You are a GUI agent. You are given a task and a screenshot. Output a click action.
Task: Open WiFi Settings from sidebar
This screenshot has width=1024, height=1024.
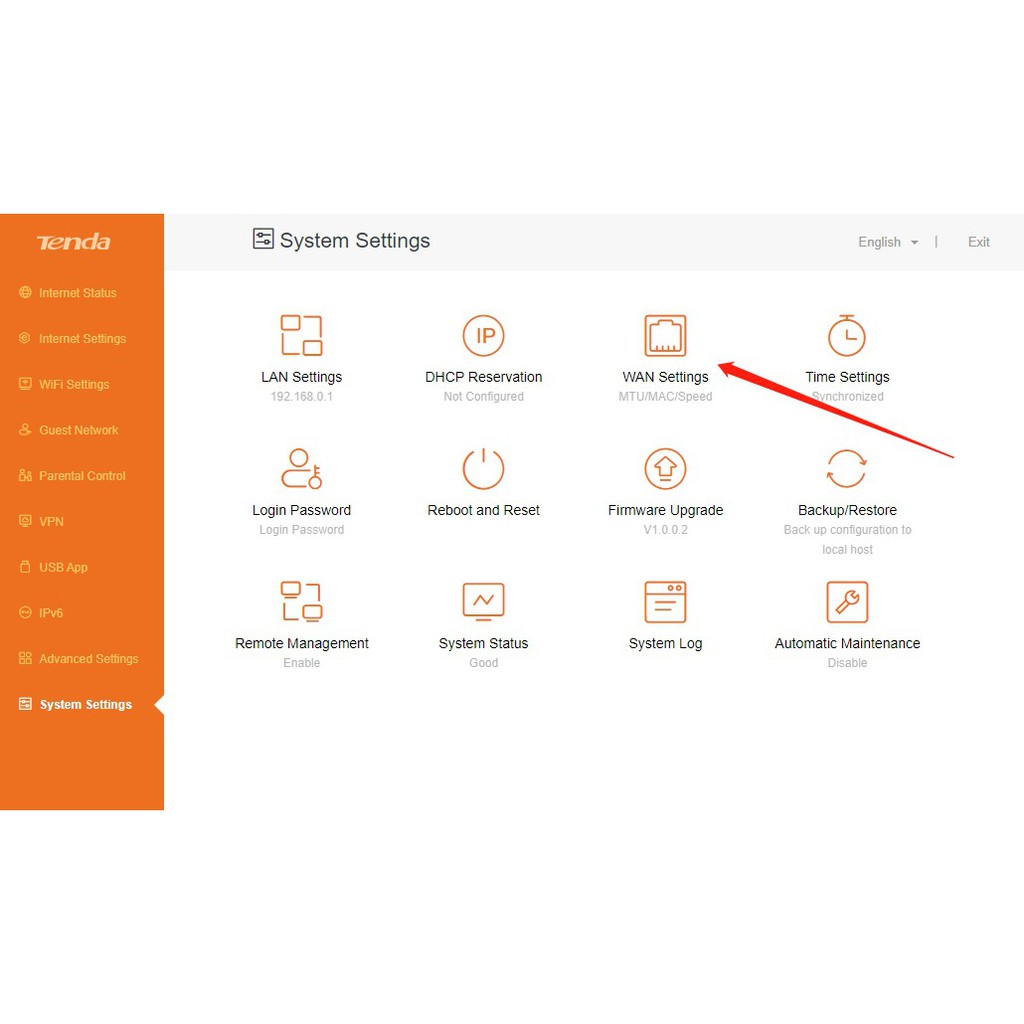[x=73, y=384]
